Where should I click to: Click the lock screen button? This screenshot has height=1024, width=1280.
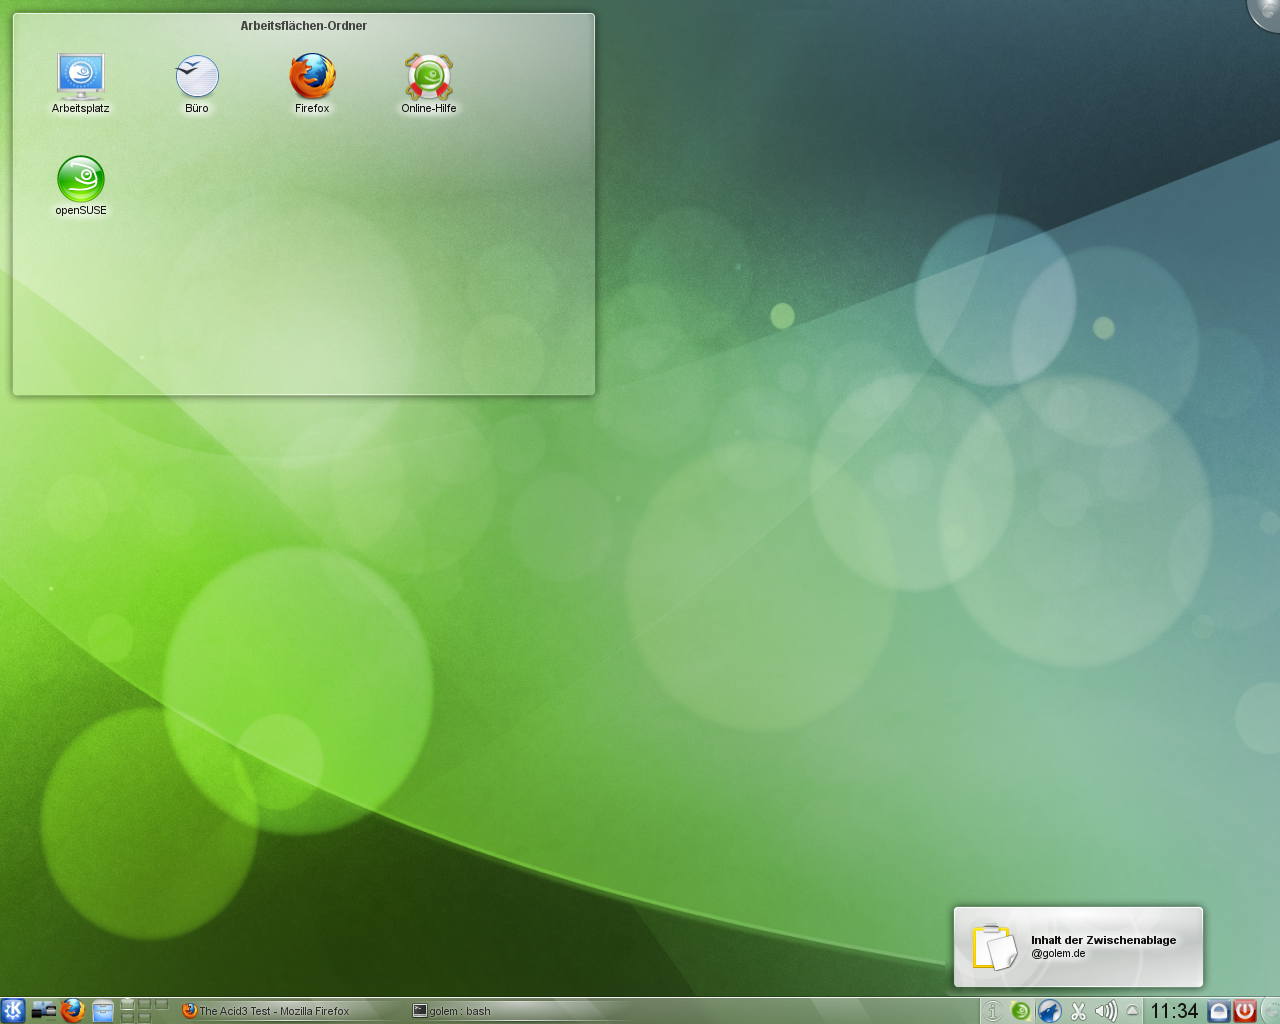pyautogui.click(x=1219, y=1011)
